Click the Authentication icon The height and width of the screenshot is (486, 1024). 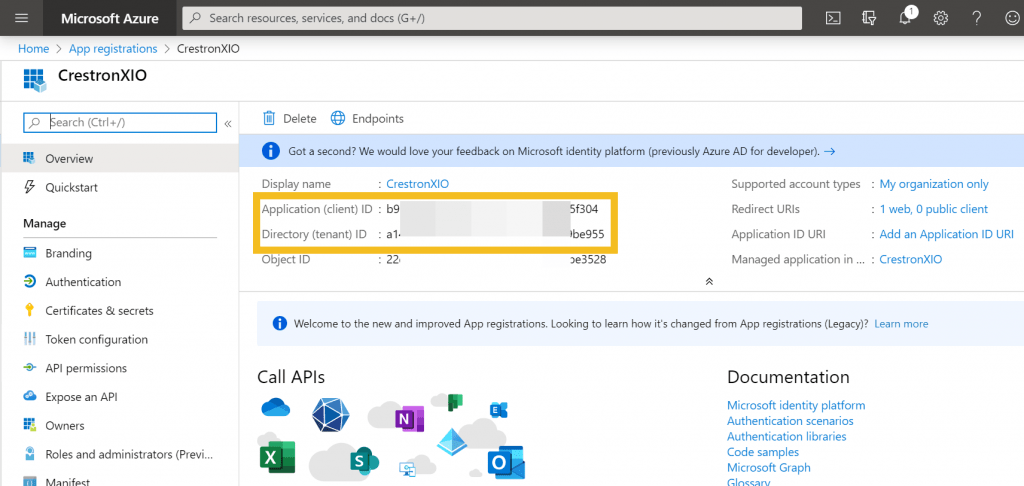[x=29, y=282]
